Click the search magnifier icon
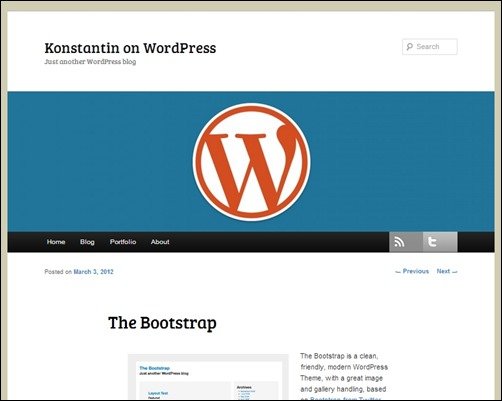 click(x=410, y=47)
